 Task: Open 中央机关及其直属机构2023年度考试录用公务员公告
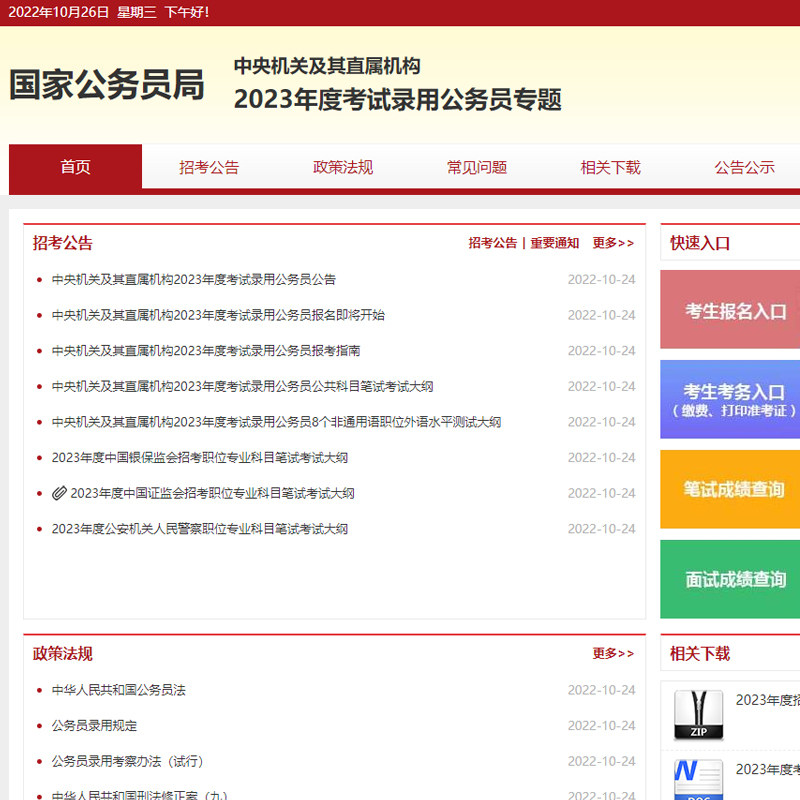coord(193,280)
